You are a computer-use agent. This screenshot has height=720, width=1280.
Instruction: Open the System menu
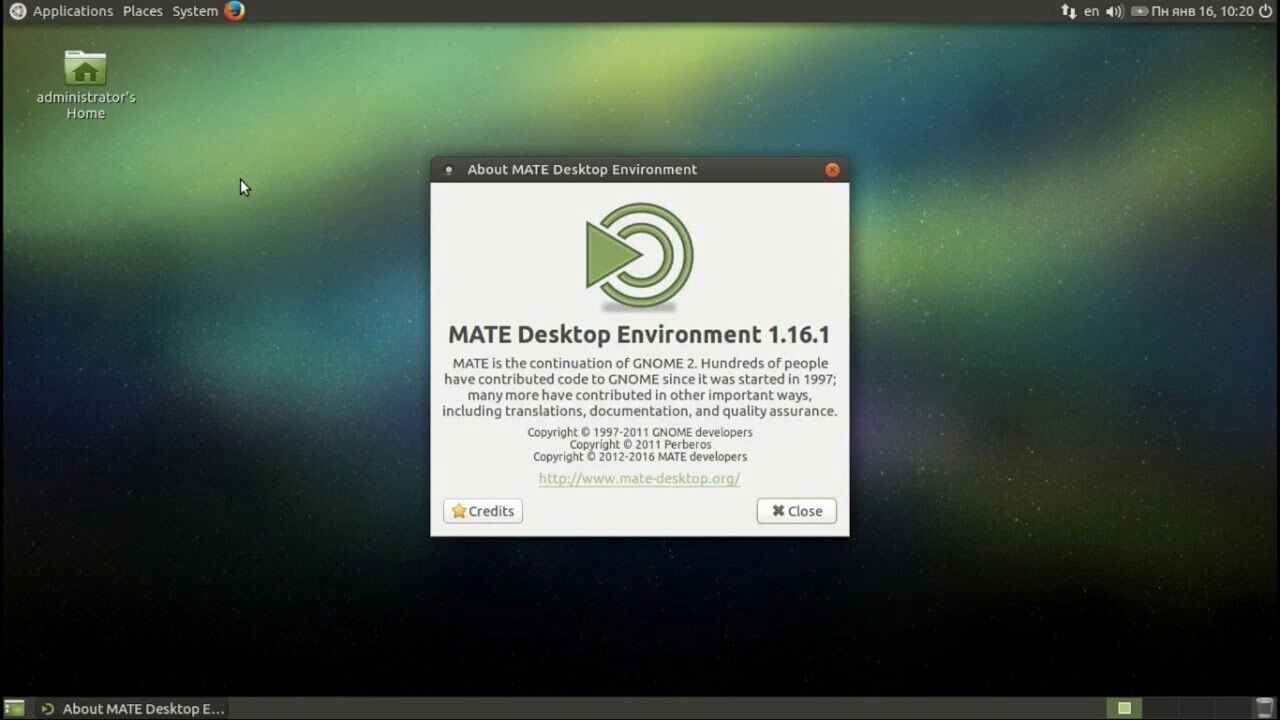[195, 11]
